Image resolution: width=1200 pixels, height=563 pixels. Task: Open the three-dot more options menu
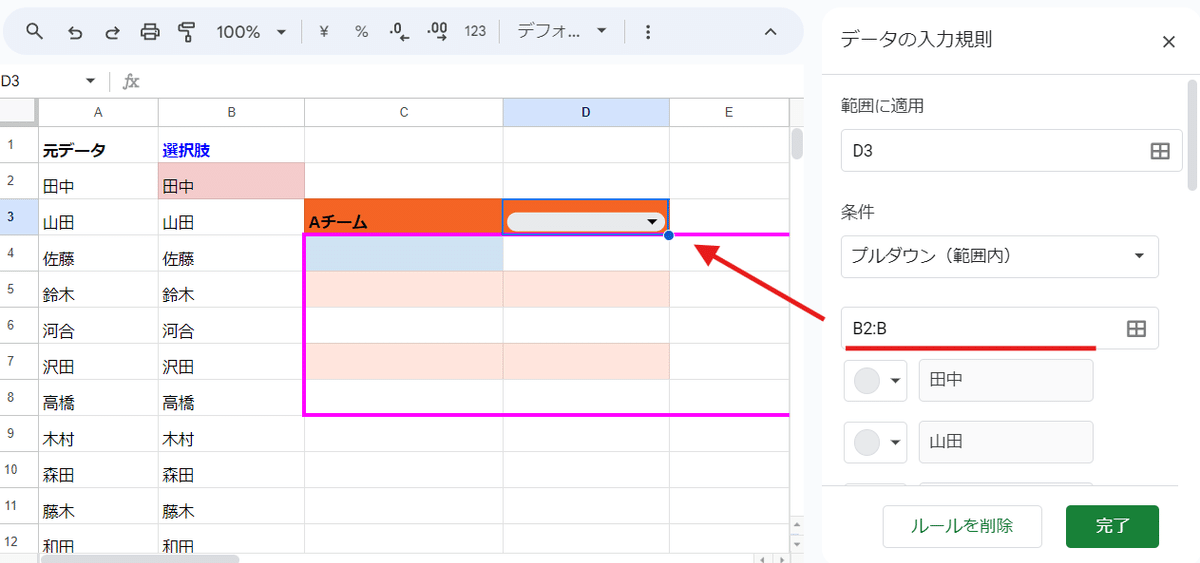pos(649,32)
